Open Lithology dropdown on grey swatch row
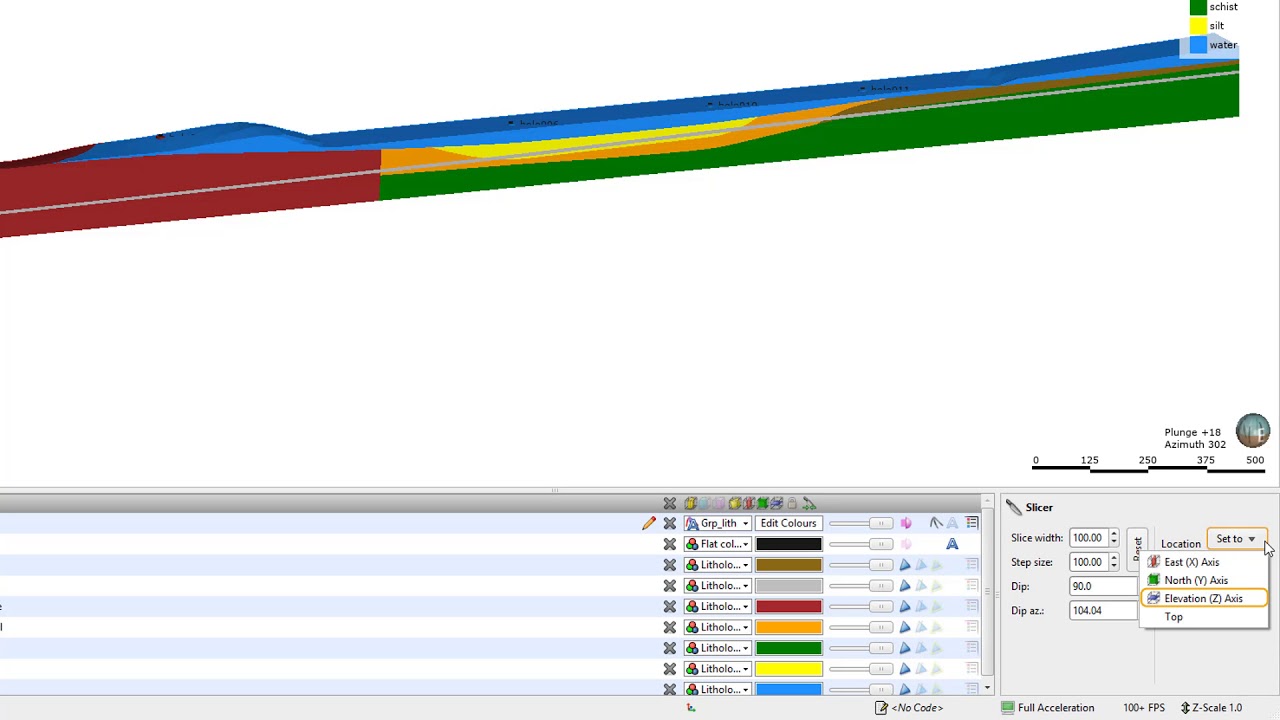The image size is (1280, 720). point(717,586)
